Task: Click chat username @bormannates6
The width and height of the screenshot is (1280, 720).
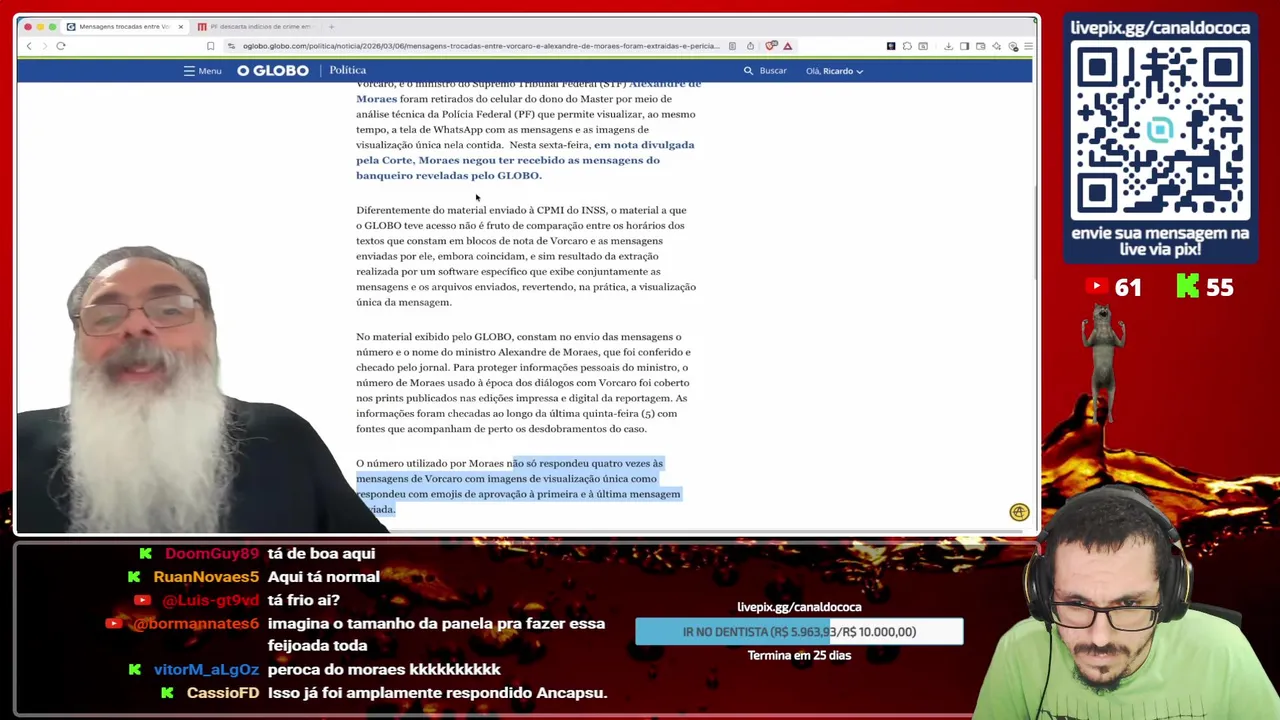Action: (x=196, y=624)
